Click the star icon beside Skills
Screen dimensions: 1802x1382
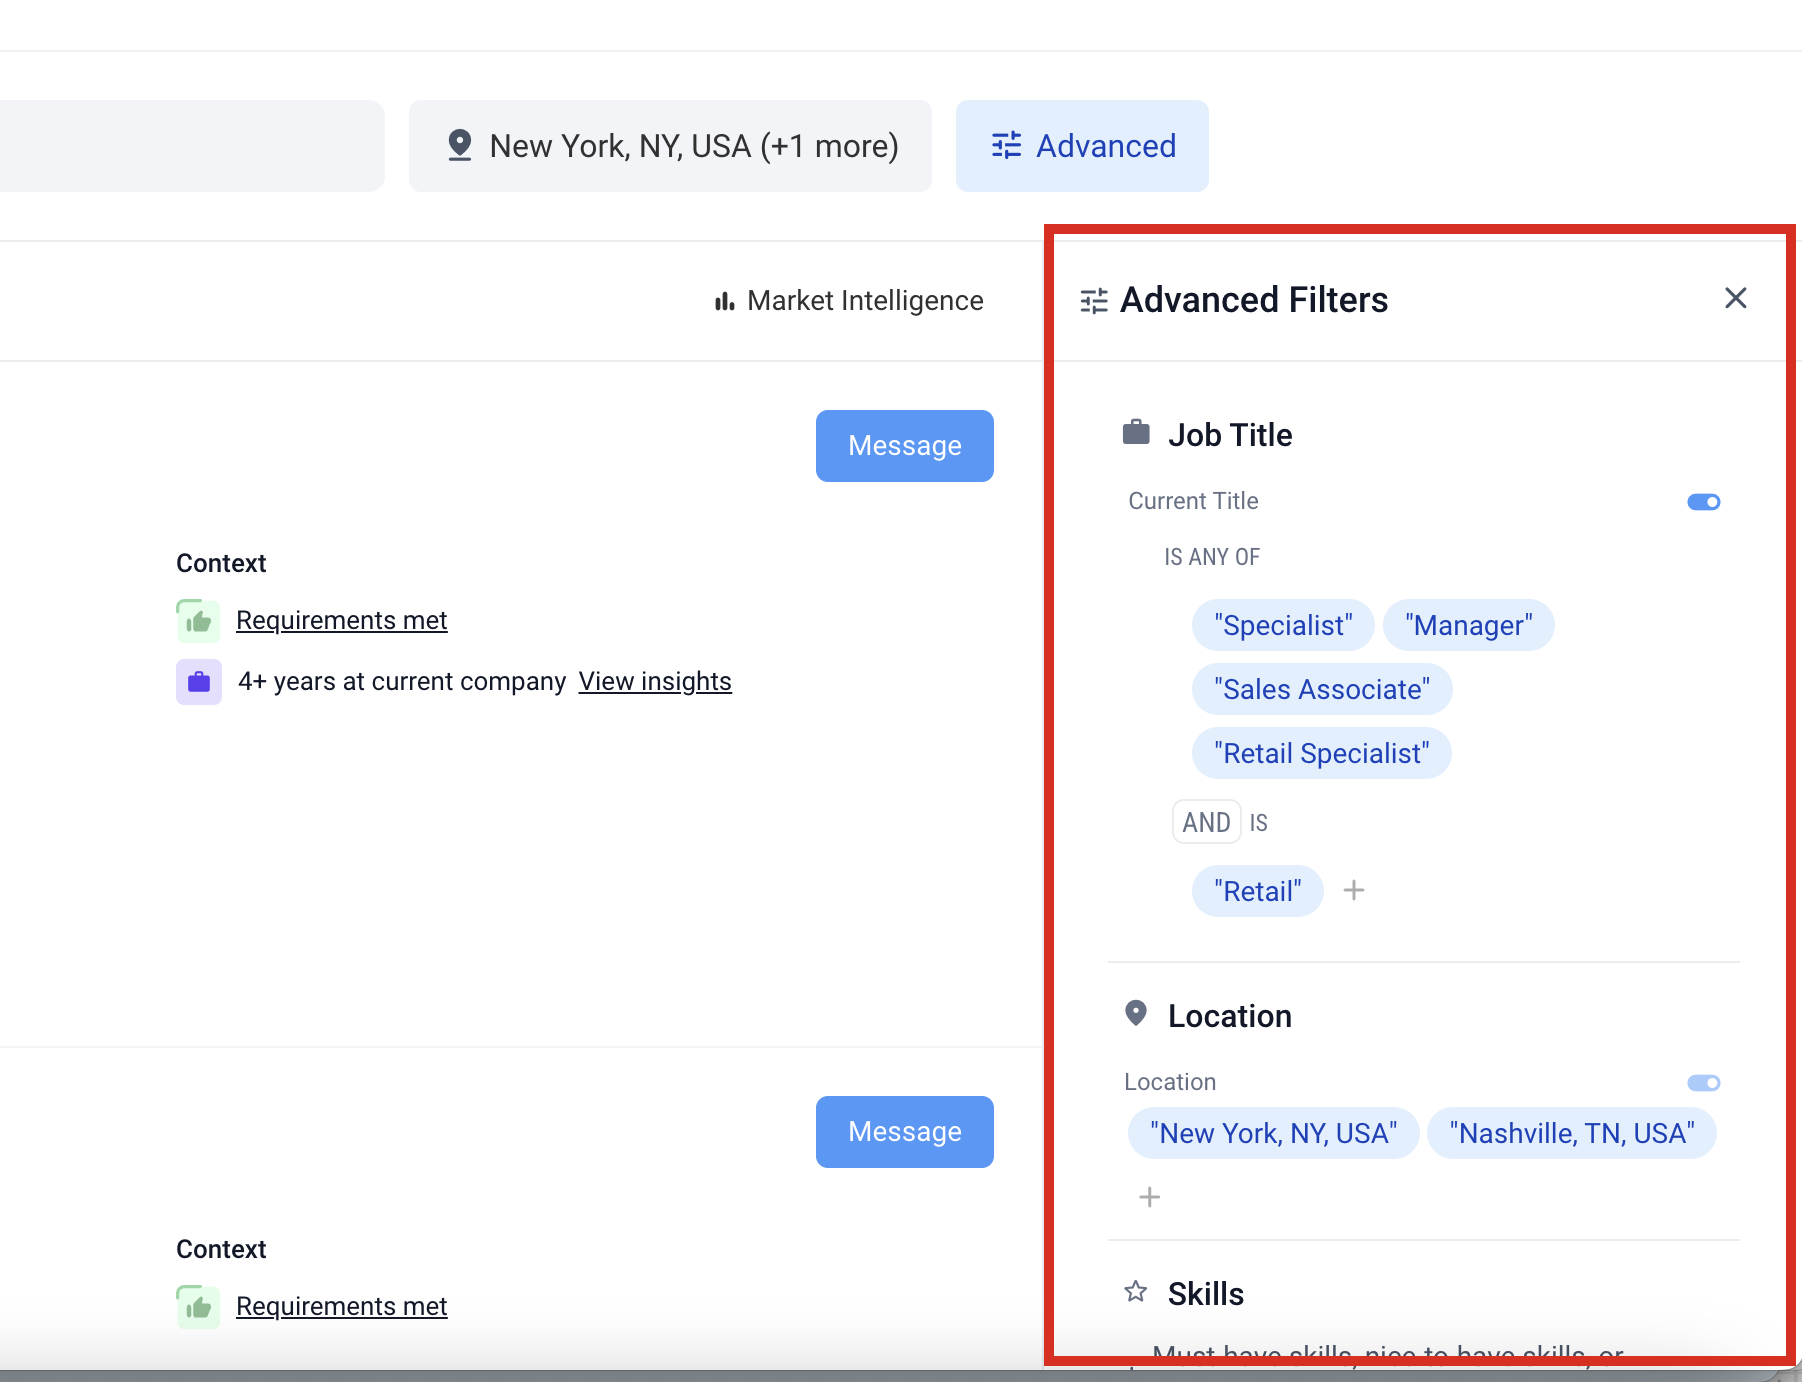coord(1136,1292)
